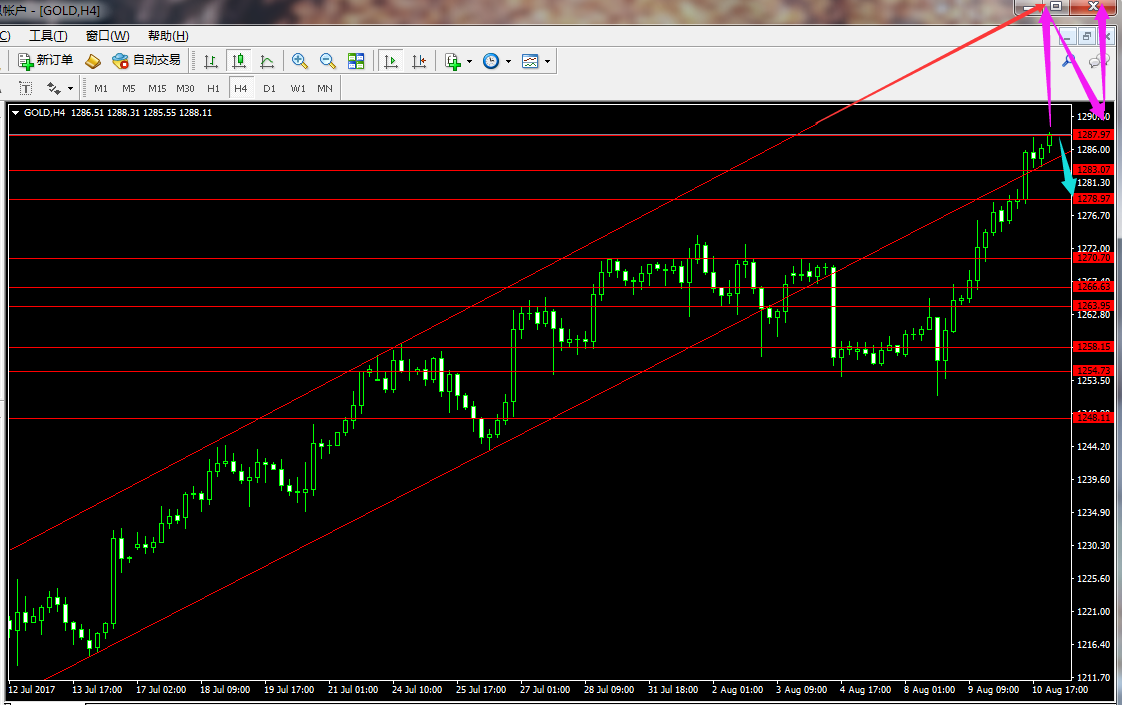Switch chart to bar chart view
This screenshot has height=705, width=1122.
point(210,62)
